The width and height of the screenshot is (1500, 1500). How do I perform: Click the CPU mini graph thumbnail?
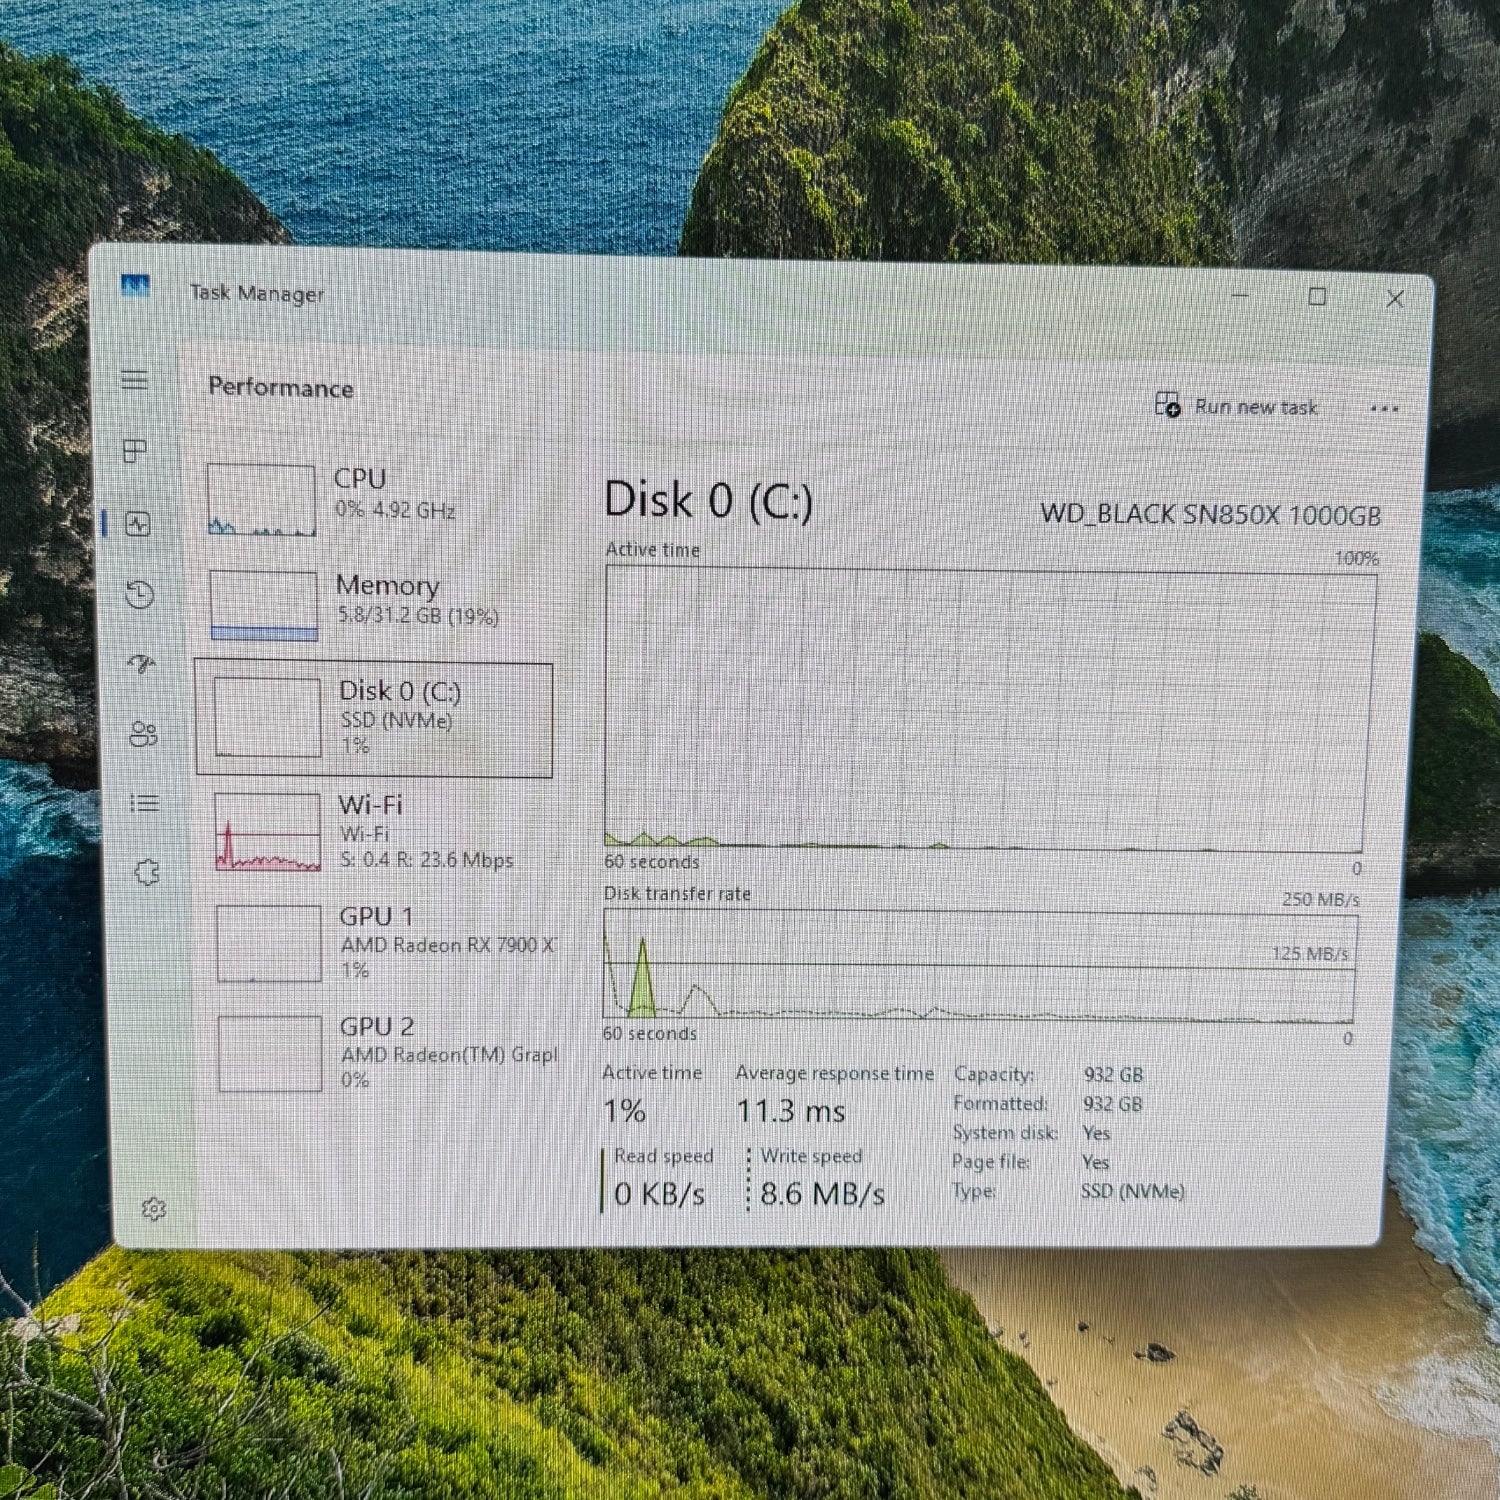point(262,499)
